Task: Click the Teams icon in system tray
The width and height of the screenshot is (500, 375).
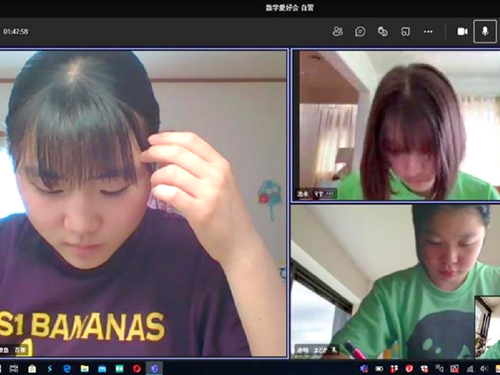Action: 364,368
